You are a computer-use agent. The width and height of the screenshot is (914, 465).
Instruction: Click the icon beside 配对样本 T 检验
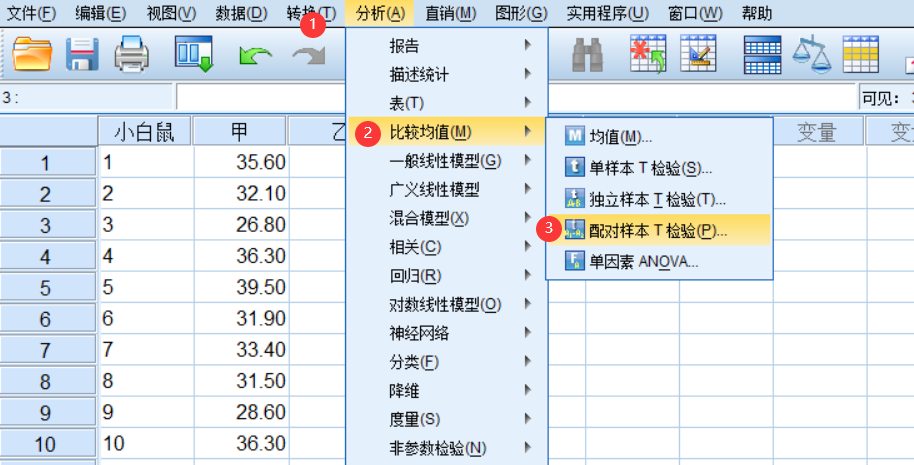[x=574, y=230]
